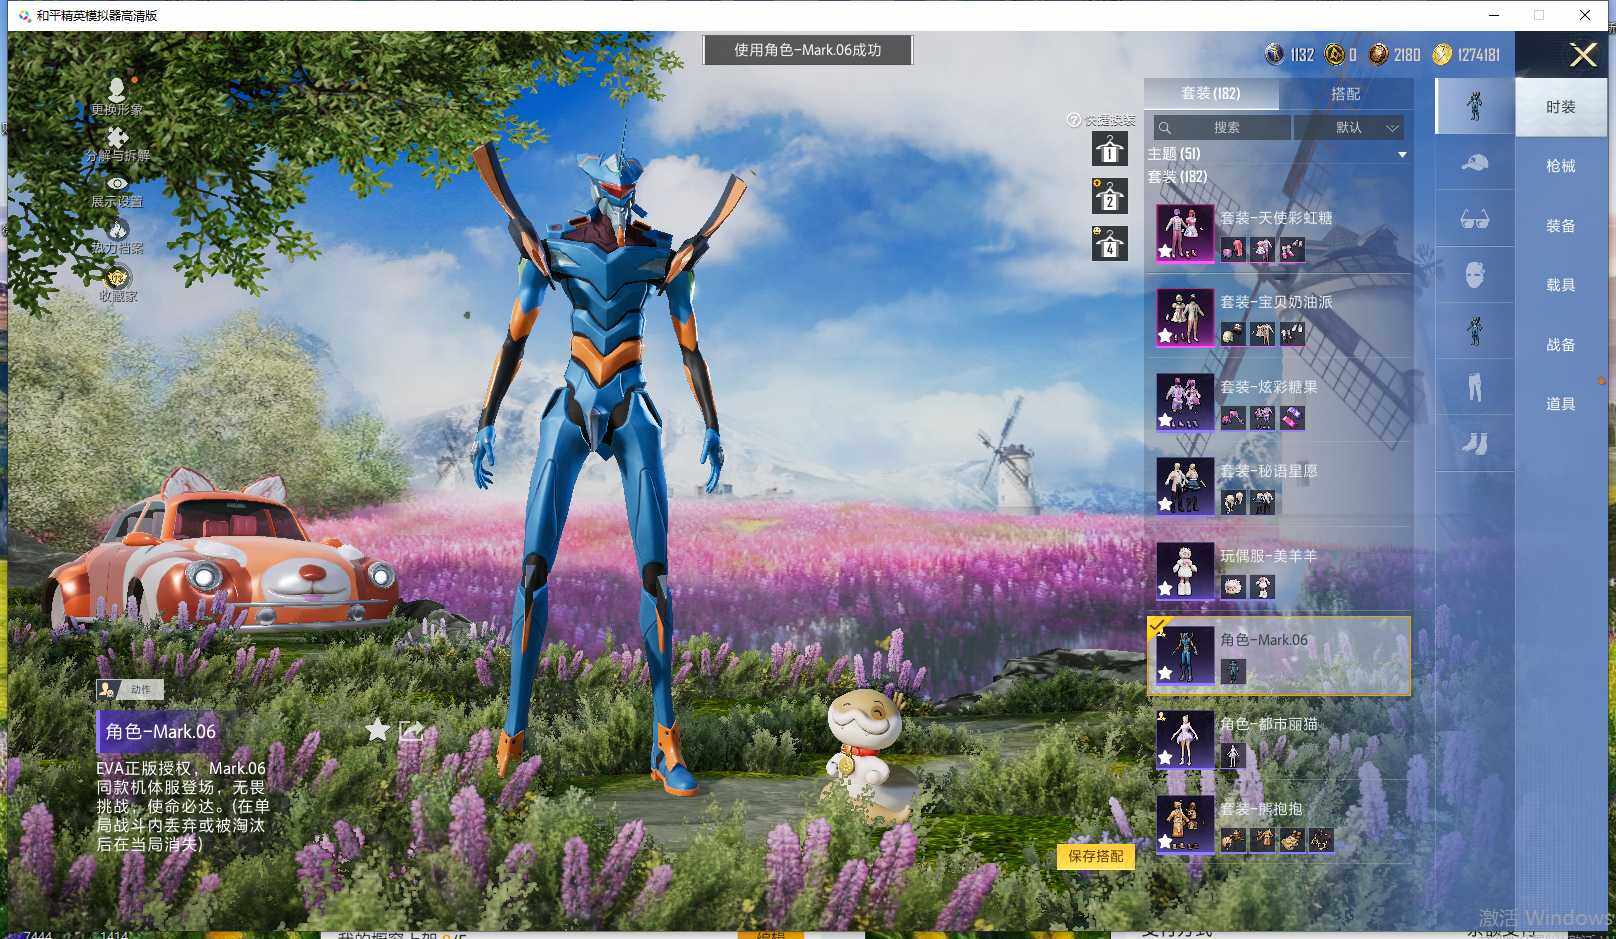Screen dimensions: 1616x939
Task: Toggle equipped checkmark on 角色-Mark.06 row
Action: pos(1159,627)
